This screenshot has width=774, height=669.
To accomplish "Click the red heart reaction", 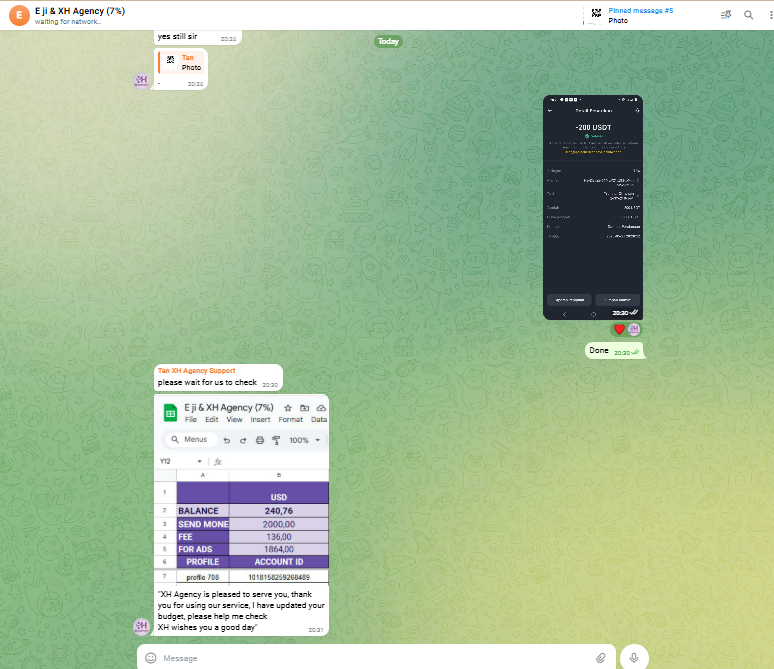I will point(619,330).
